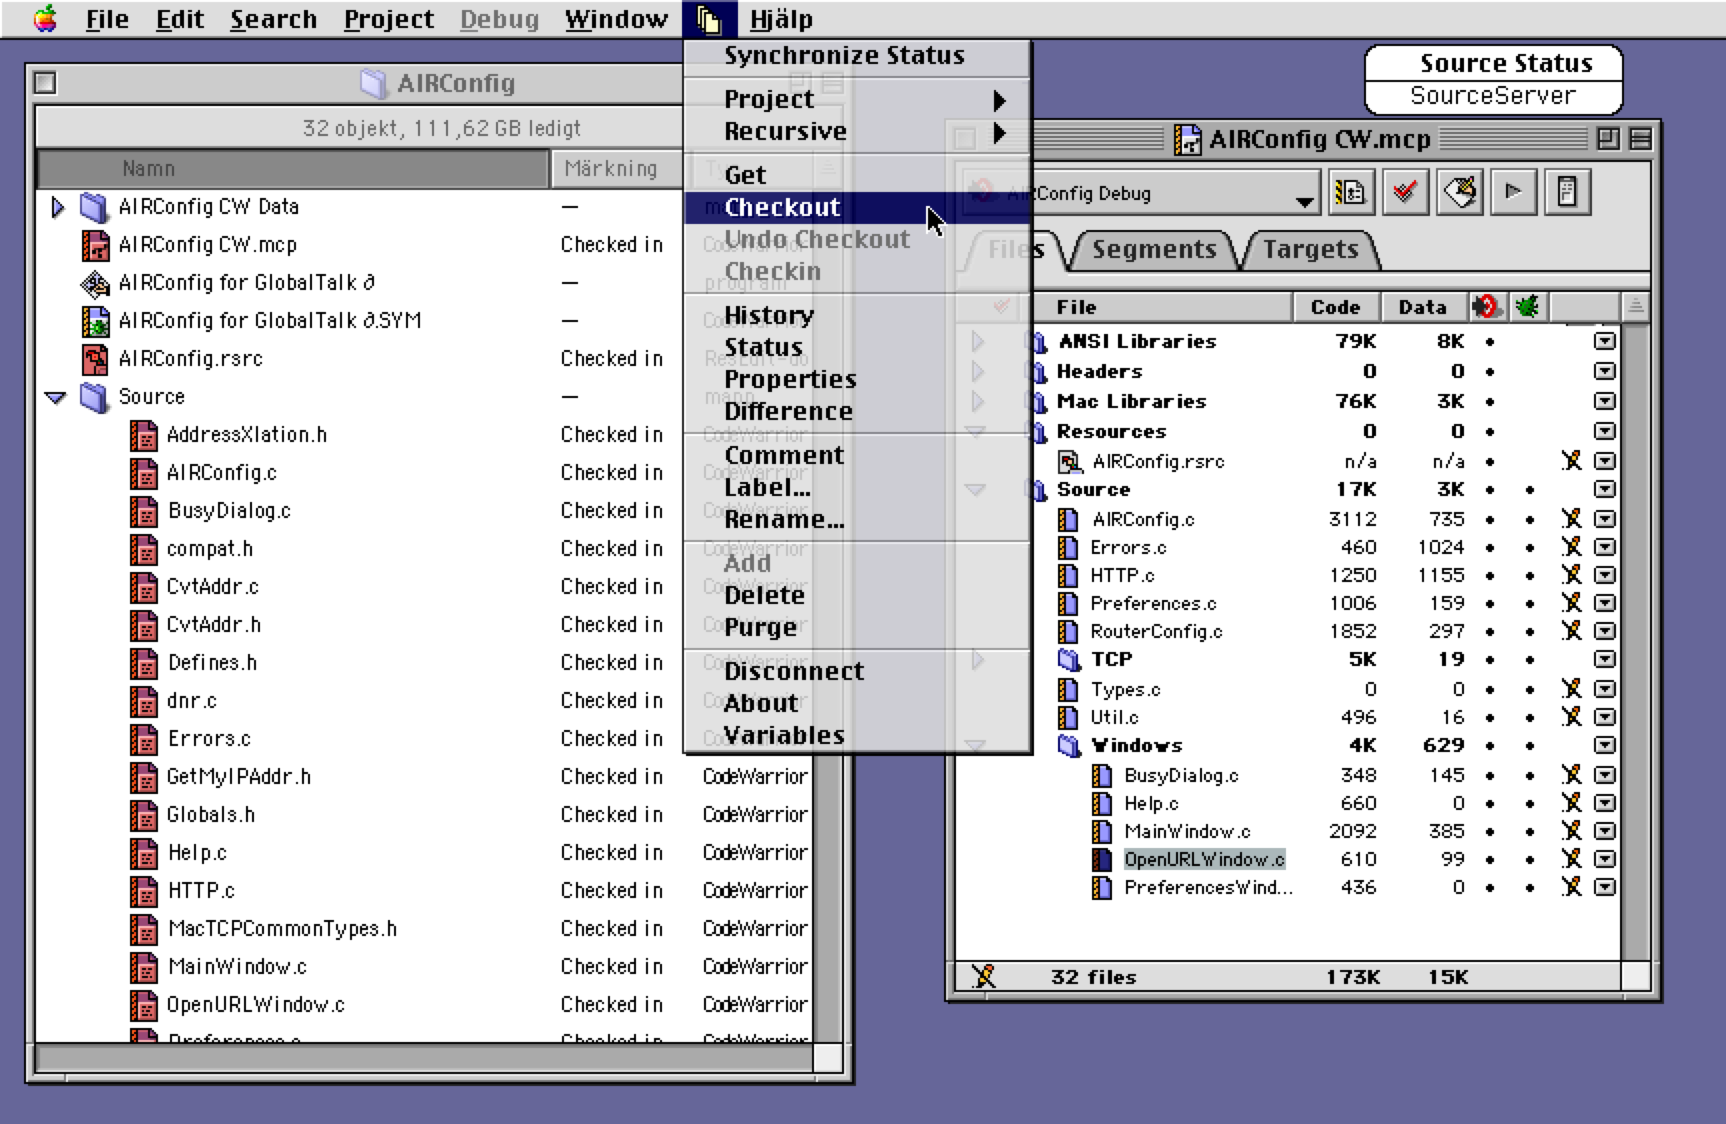Viewport: 1726px width, 1124px height.
Task: Open the Target Settings toolbar icon
Action: 1351,192
